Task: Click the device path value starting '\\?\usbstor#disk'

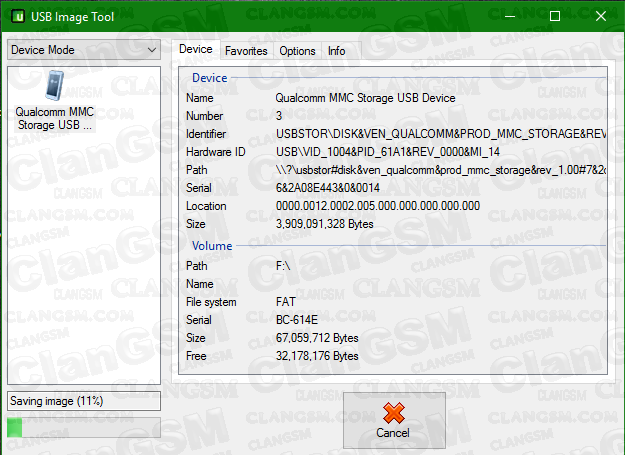Action: [x=441, y=170]
